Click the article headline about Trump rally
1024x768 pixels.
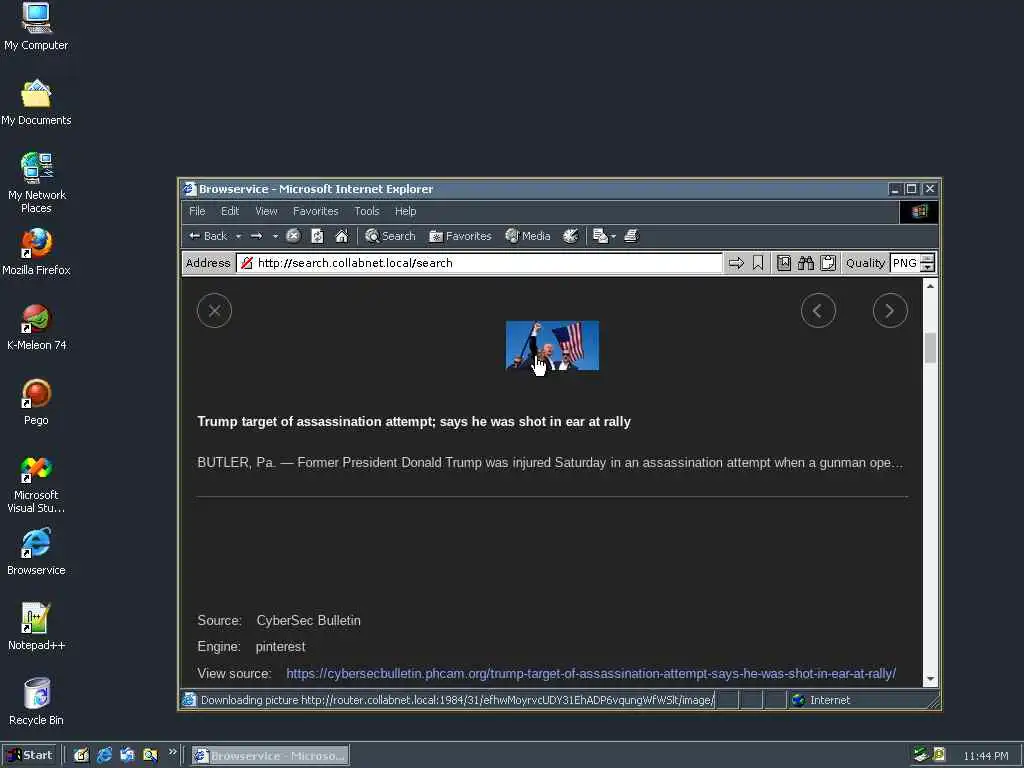414,422
